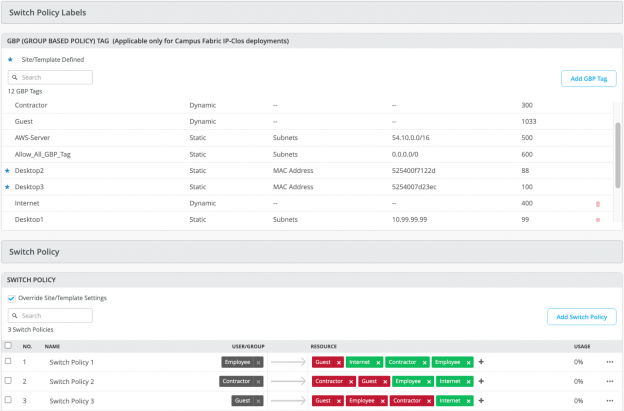Remove Employee tag from Switch Policy 1 user/group
This screenshot has height=411, width=624.
point(258,362)
